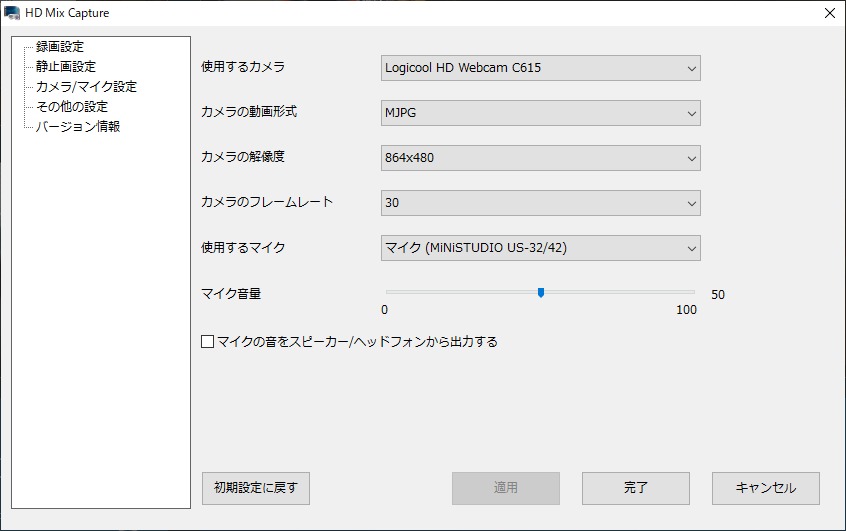Select 録画設定 in the settings tree
This screenshot has width=846, height=531.
[60, 47]
